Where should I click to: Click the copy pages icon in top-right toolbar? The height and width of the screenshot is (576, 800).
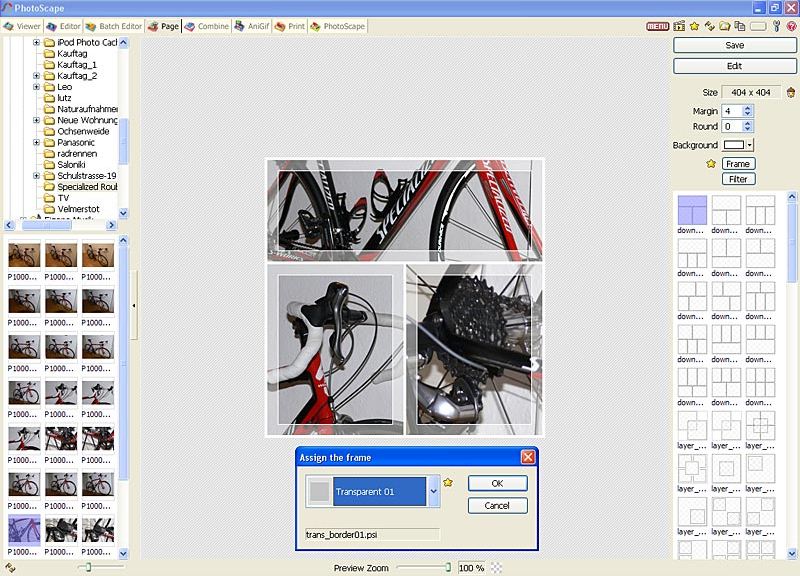click(740, 26)
